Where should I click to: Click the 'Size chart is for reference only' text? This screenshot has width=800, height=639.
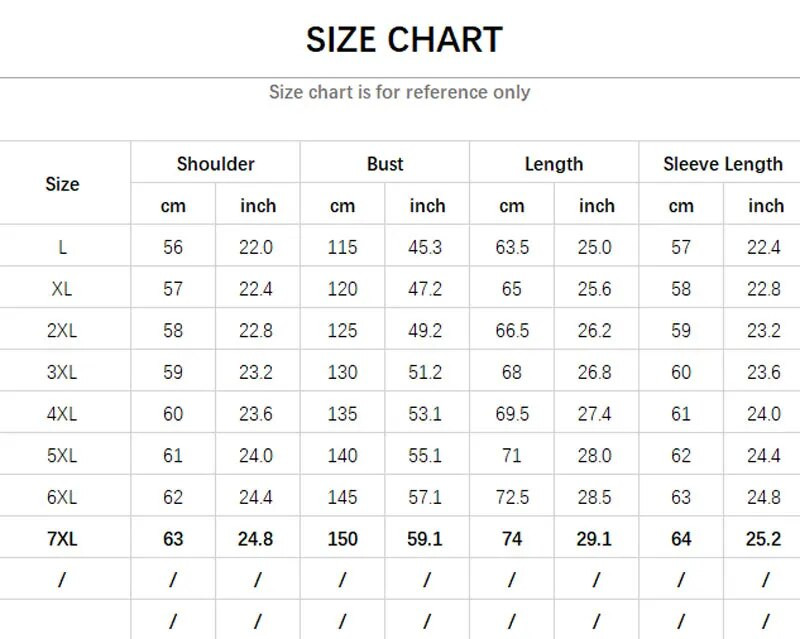(399, 92)
